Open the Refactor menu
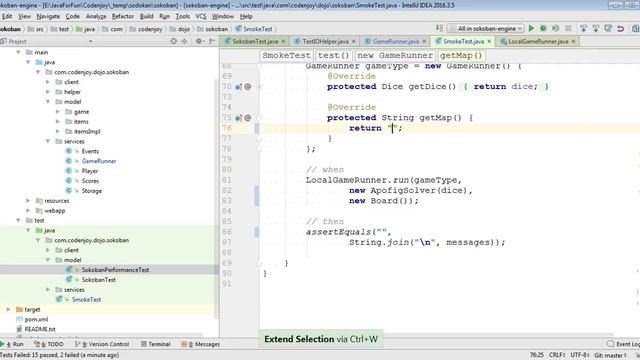This screenshot has width=640, height=360. point(123,16)
